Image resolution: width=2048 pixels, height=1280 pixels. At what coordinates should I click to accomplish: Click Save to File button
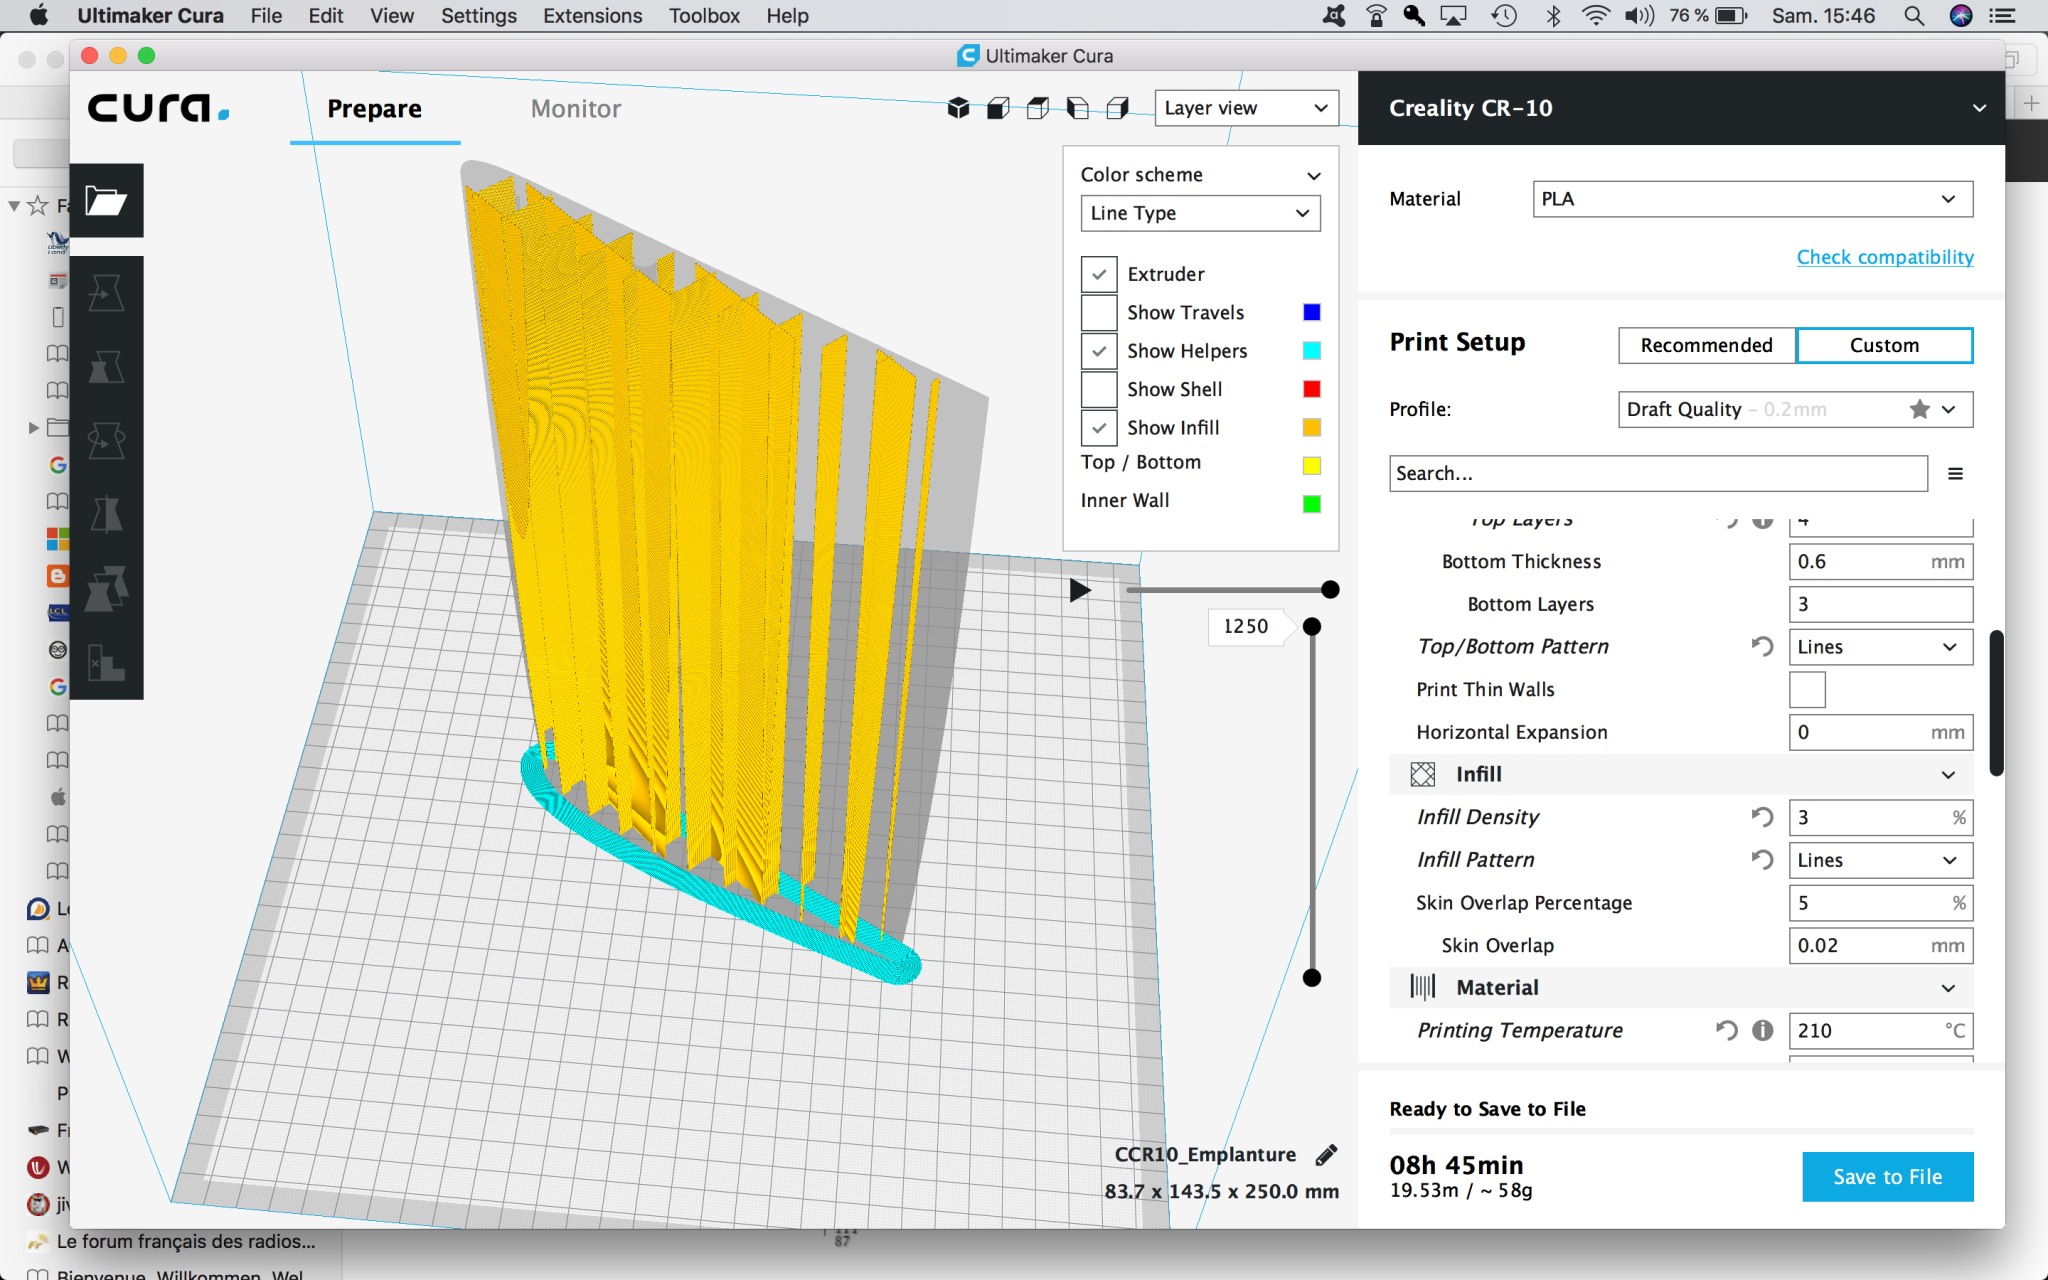click(1887, 1177)
